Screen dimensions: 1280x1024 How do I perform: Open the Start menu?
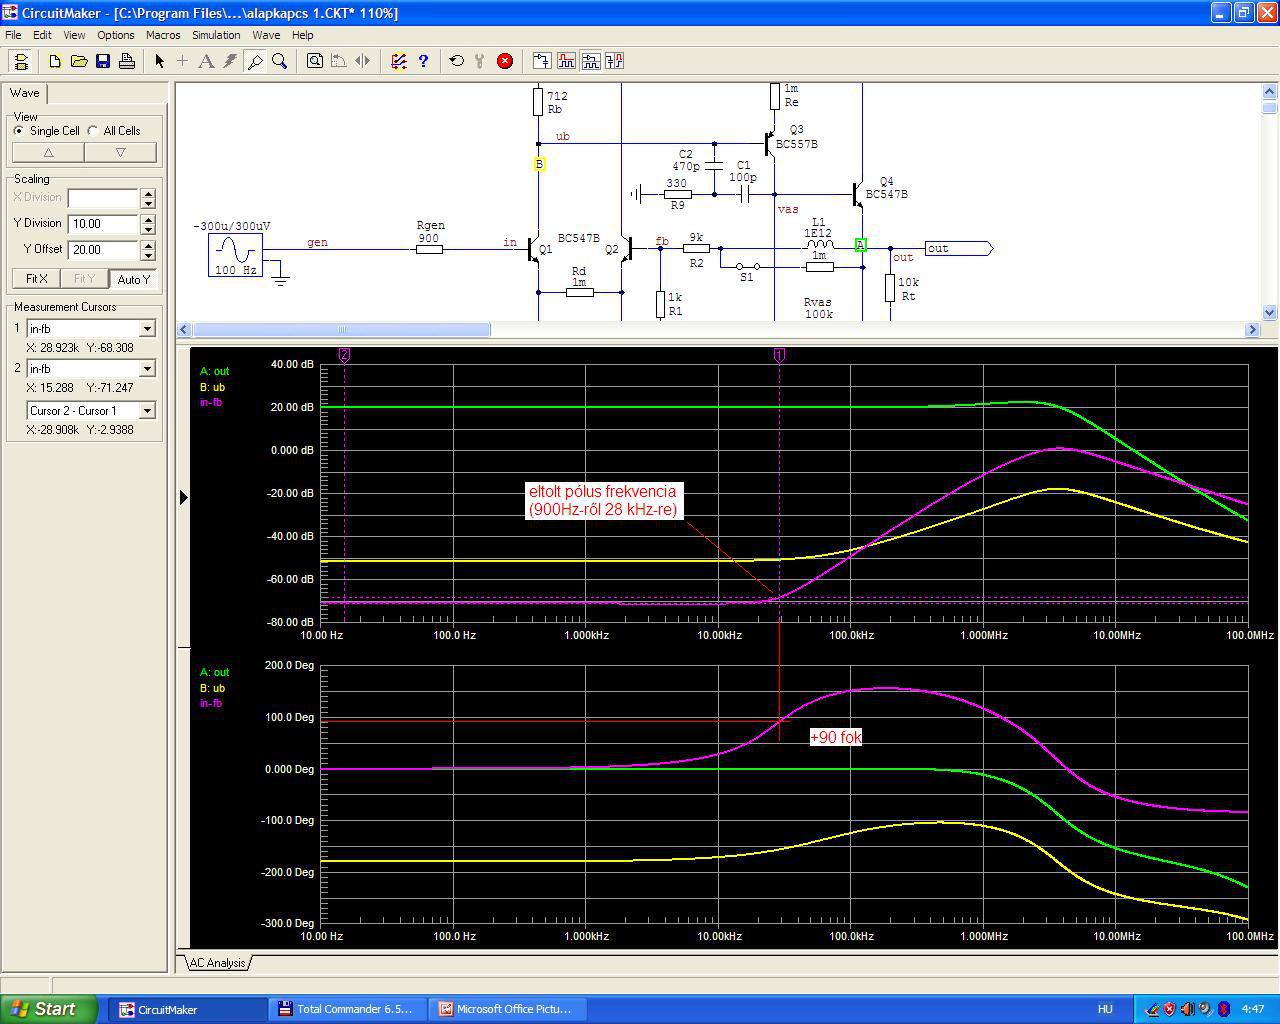click(x=48, y=1009)
